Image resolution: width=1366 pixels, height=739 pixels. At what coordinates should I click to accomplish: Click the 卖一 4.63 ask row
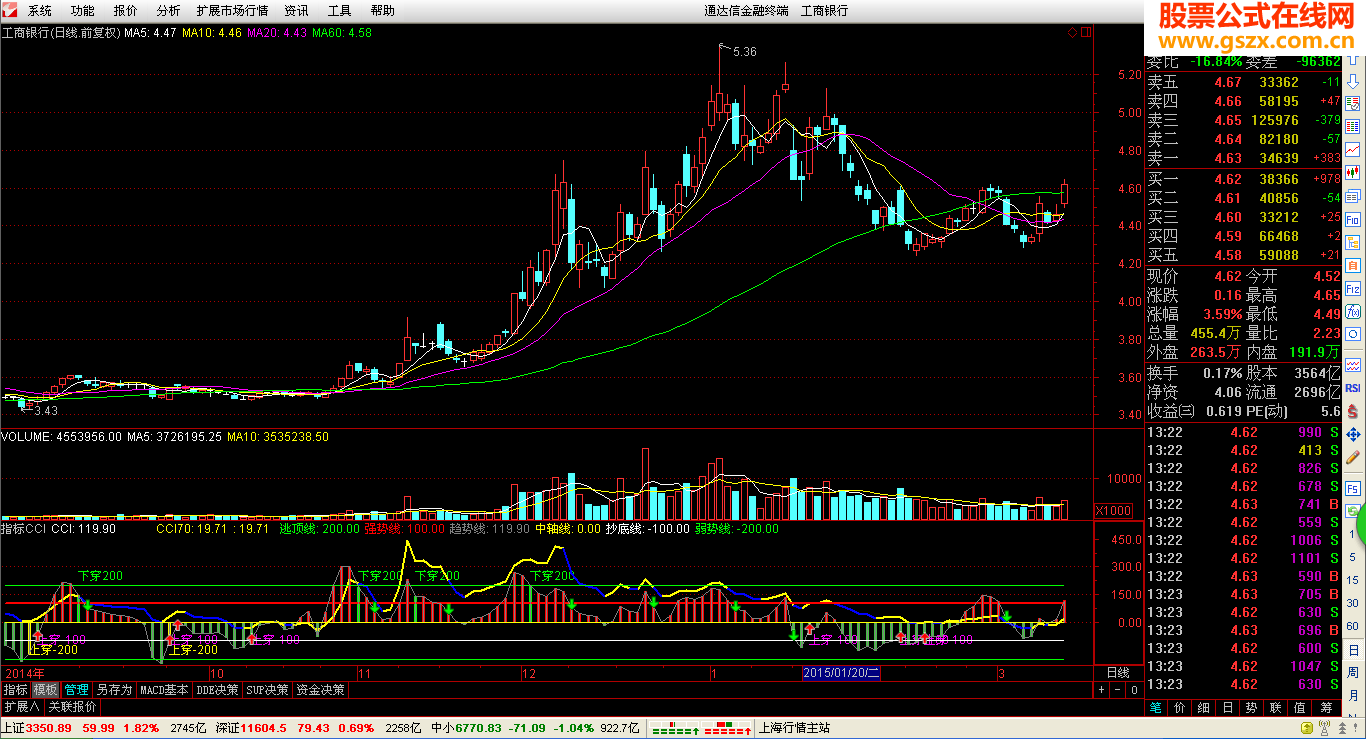(x=1243, y=158)
